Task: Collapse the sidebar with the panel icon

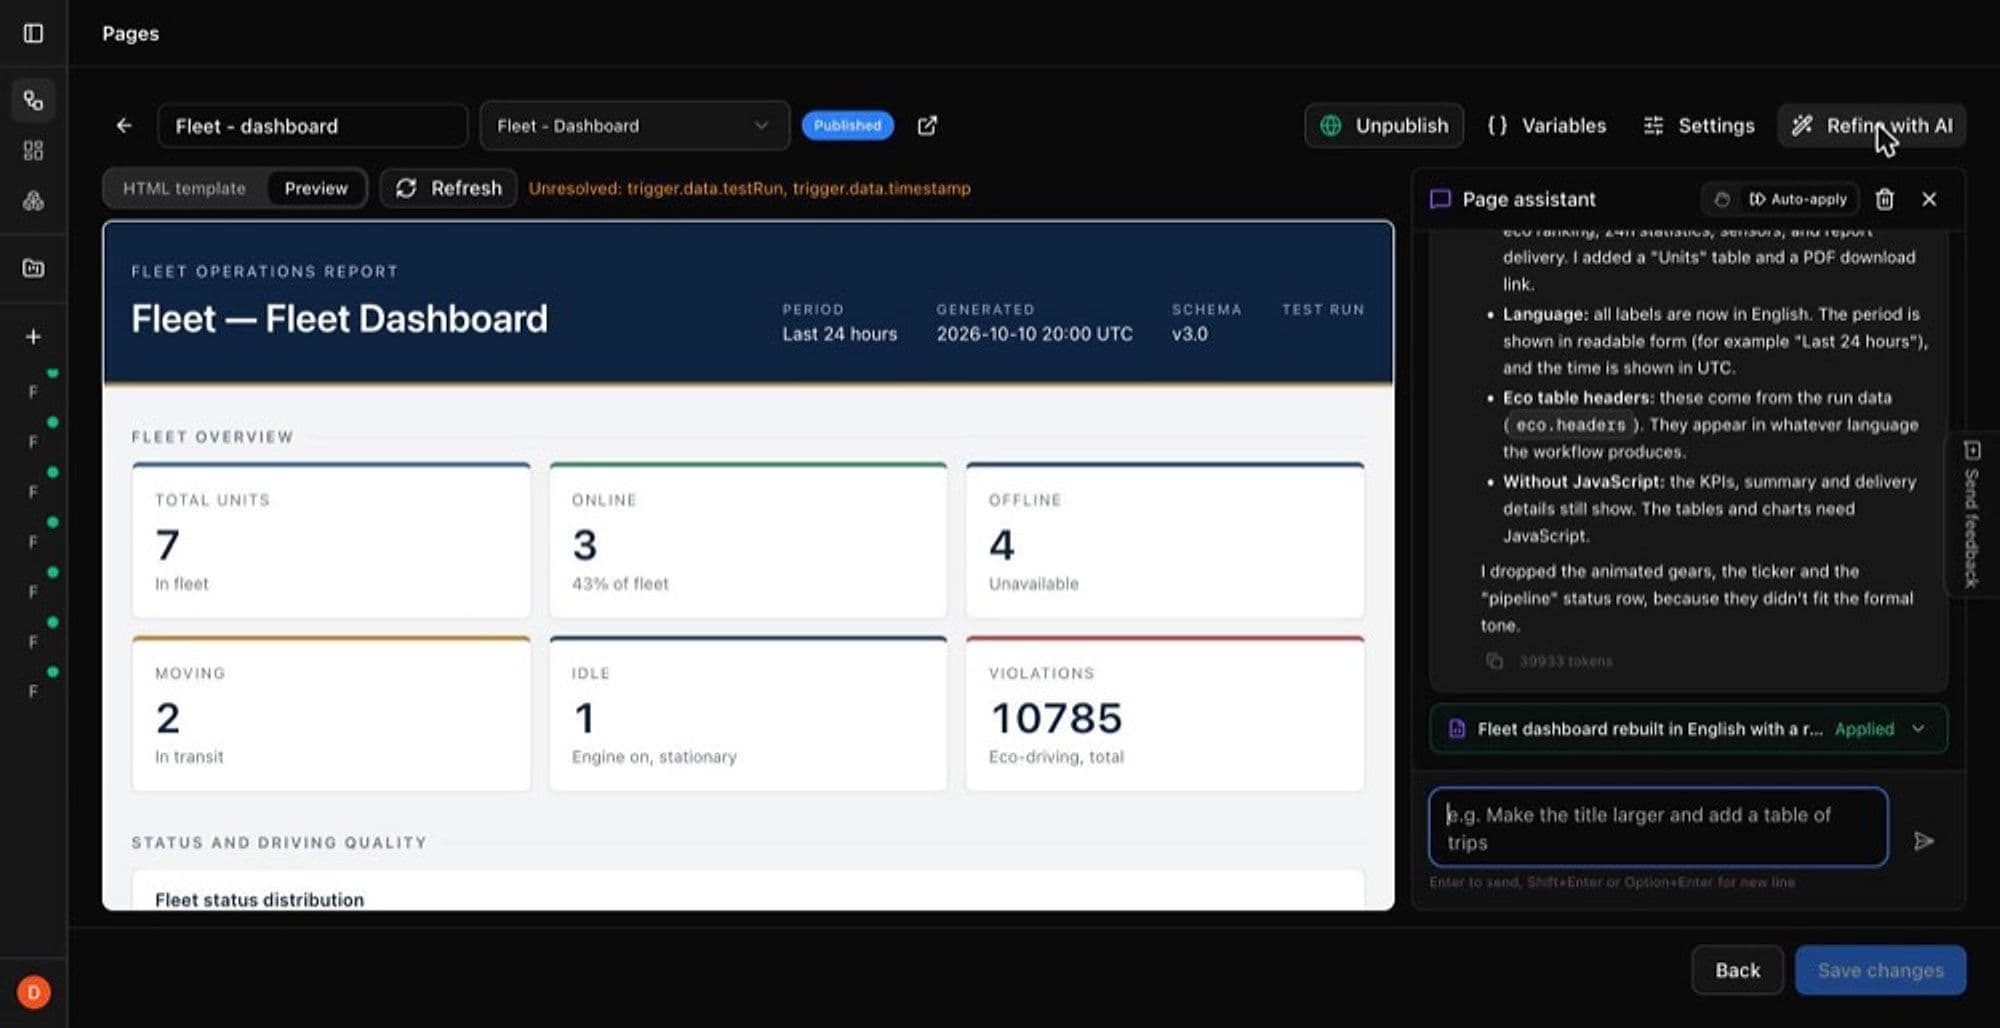Action: pyautogui.click(x=33, y=33)
